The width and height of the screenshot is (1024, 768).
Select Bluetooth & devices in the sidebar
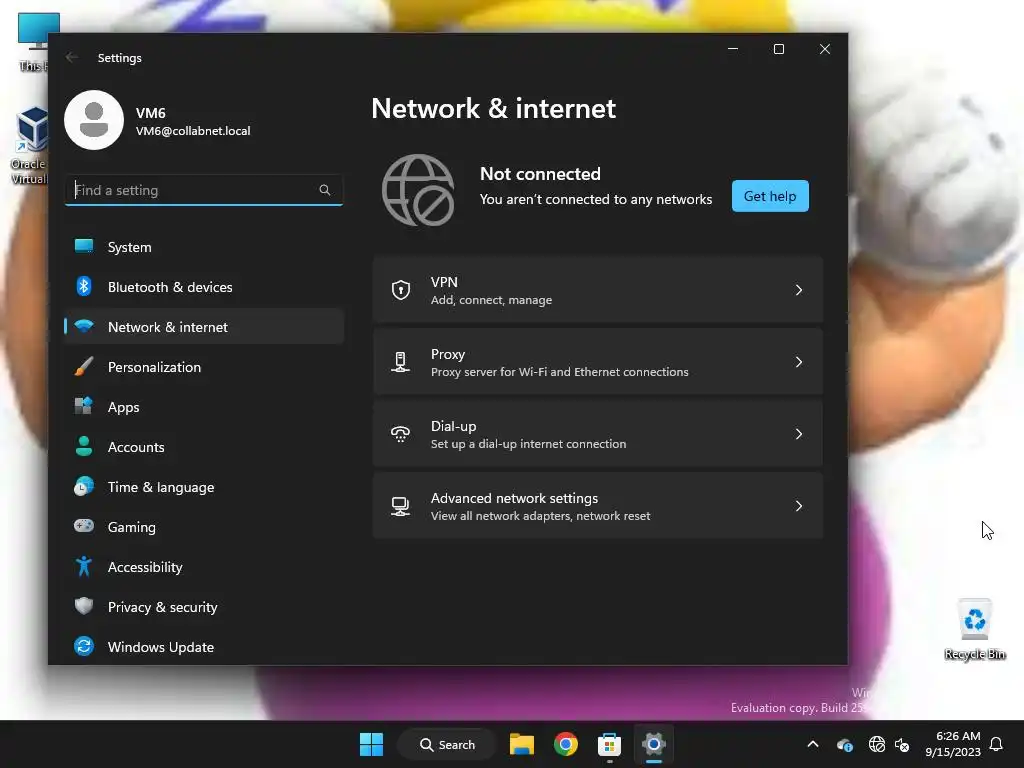[204, 287]
